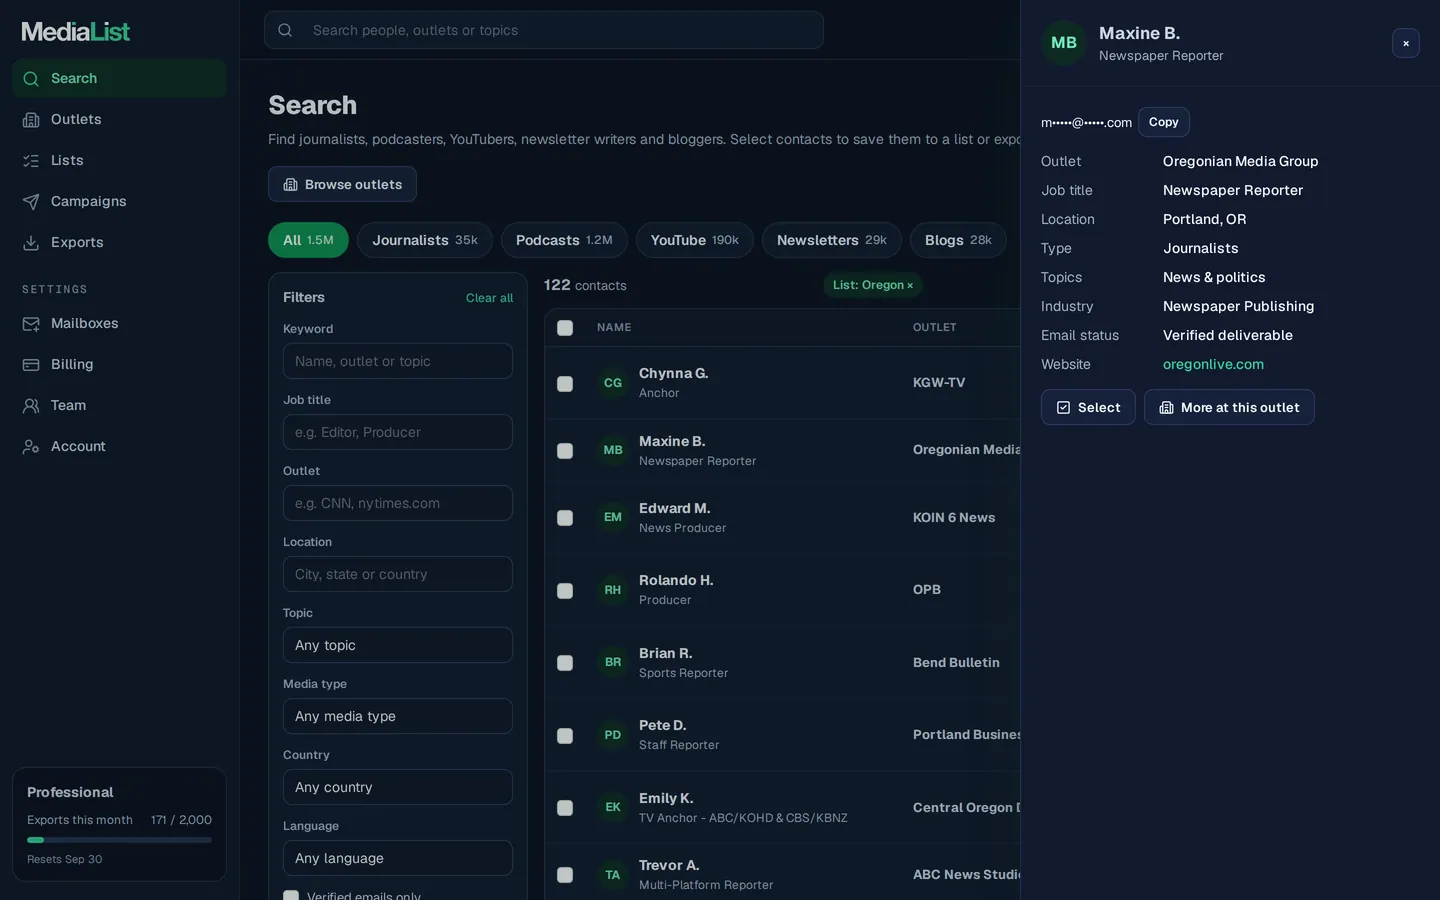1440x900 pixels.
Task: Check the box for Chynna G.
Action: click(x=565, y=384)
